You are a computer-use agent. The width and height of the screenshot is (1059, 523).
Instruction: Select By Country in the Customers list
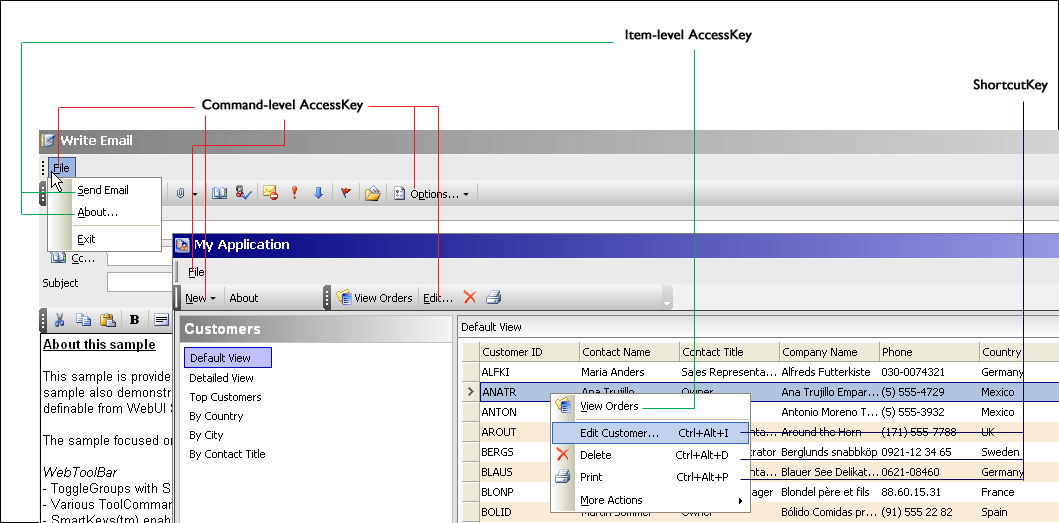tap(216, 416)
